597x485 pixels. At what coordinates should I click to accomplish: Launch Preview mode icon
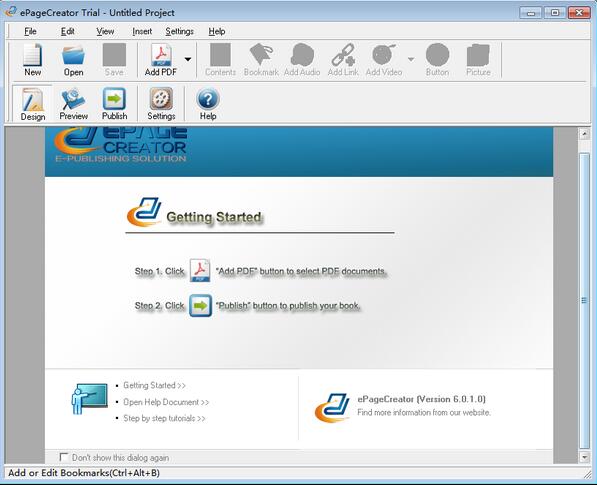73,99
